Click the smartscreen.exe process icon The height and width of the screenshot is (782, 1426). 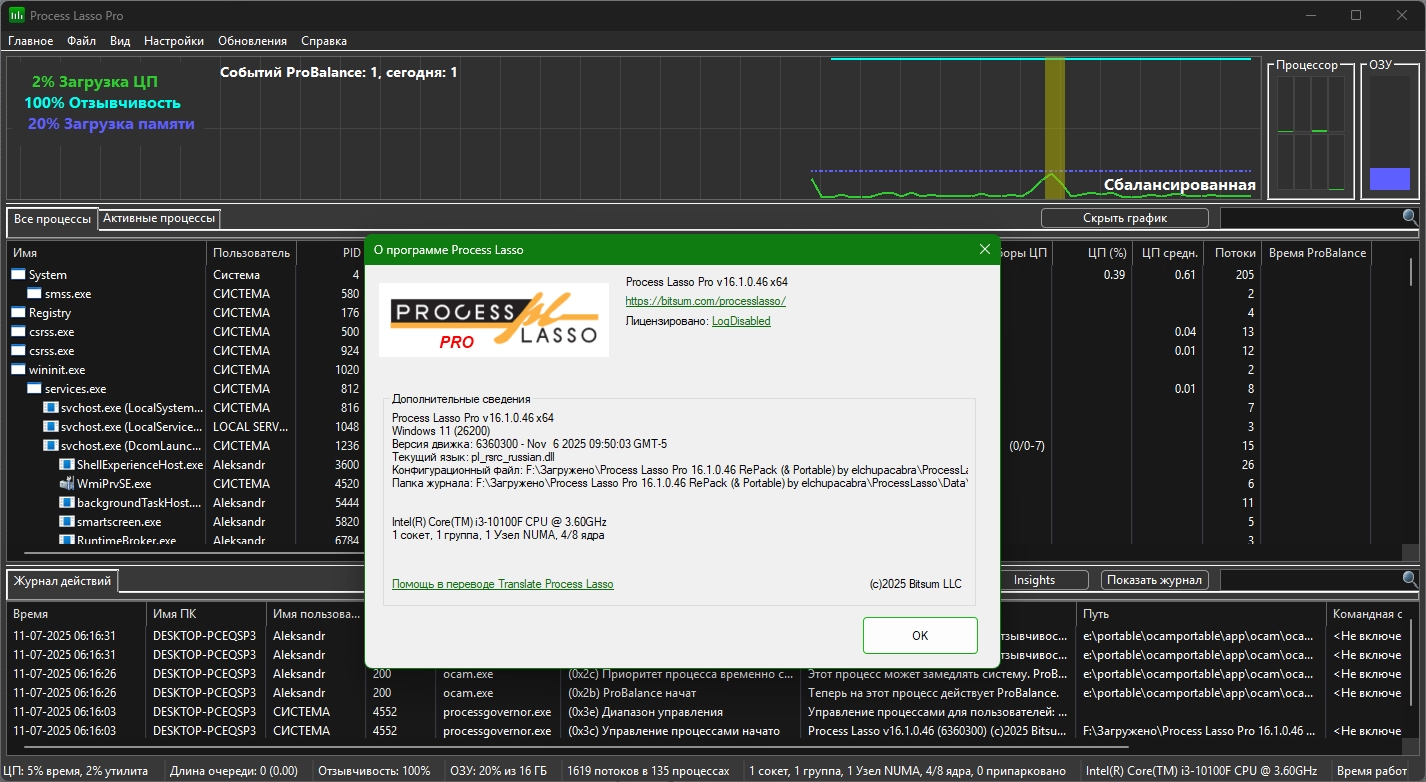[x=67, y=522]
